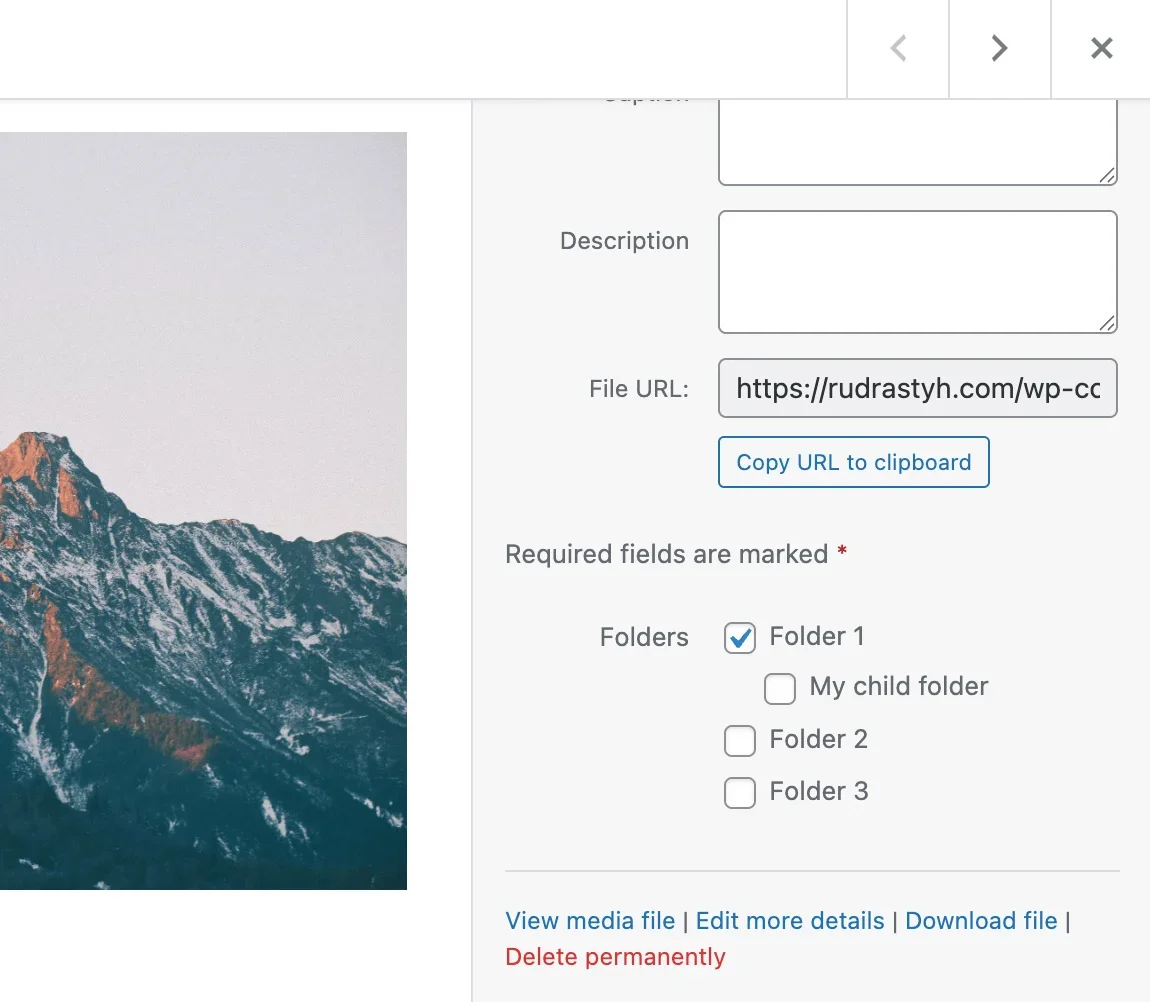Go to the previous media item
Viewport: 1150px width, 1002px height.
[x=898, y=48]
